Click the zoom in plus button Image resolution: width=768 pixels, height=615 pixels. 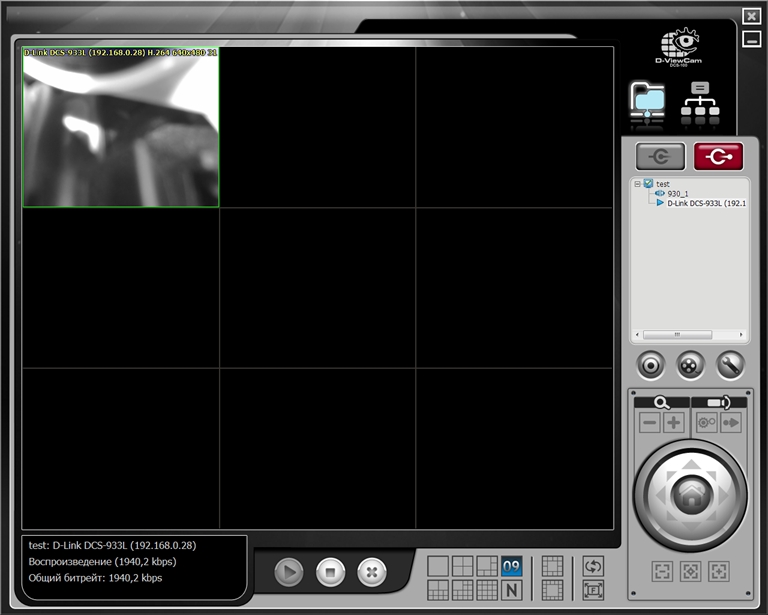(675, 423)
